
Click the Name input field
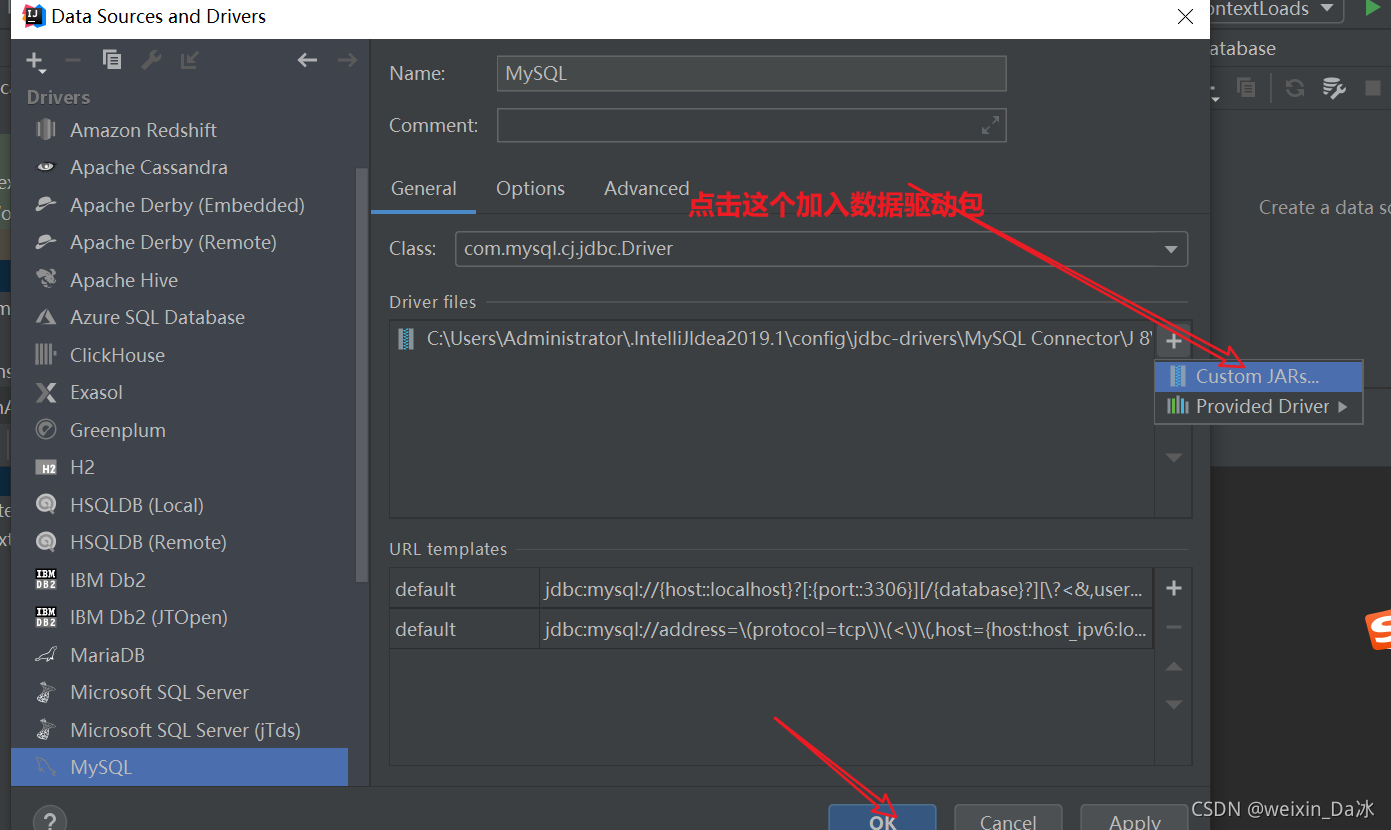[751, 73]
